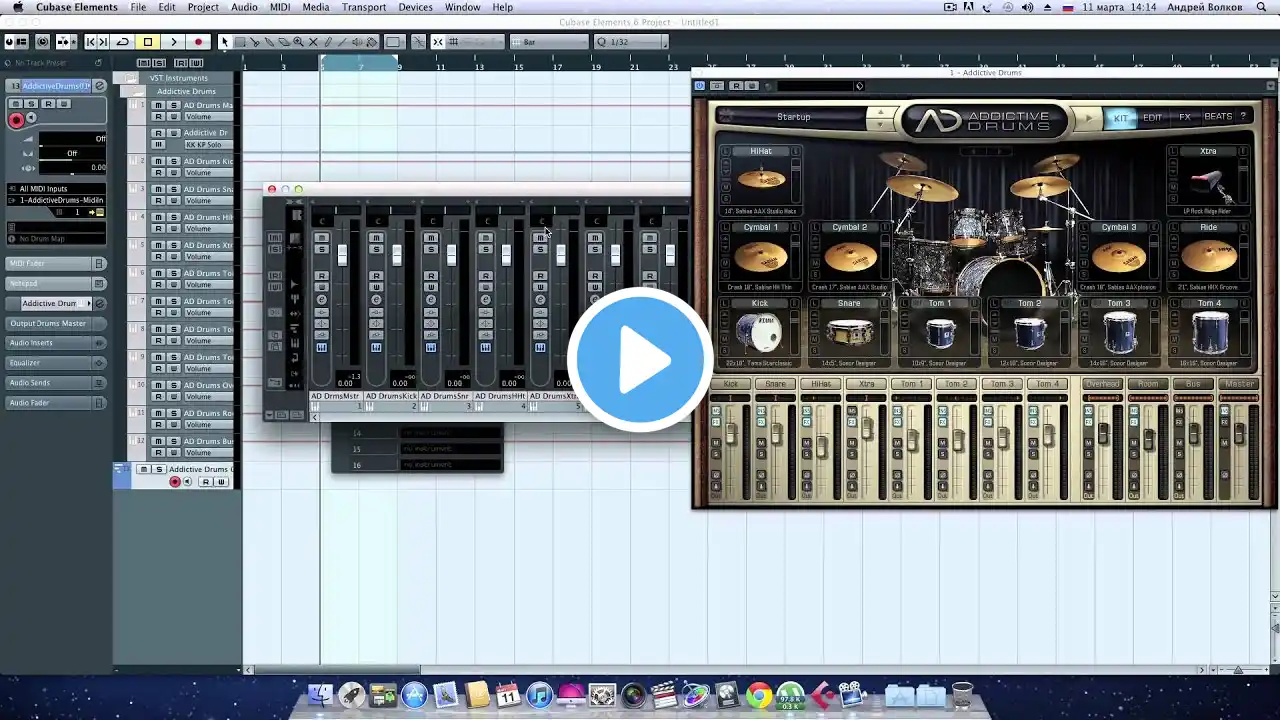The height and width of the screenshot is (720, 1280).
Task: Select the Draw pencil tool
Action: tap(328, 42)
